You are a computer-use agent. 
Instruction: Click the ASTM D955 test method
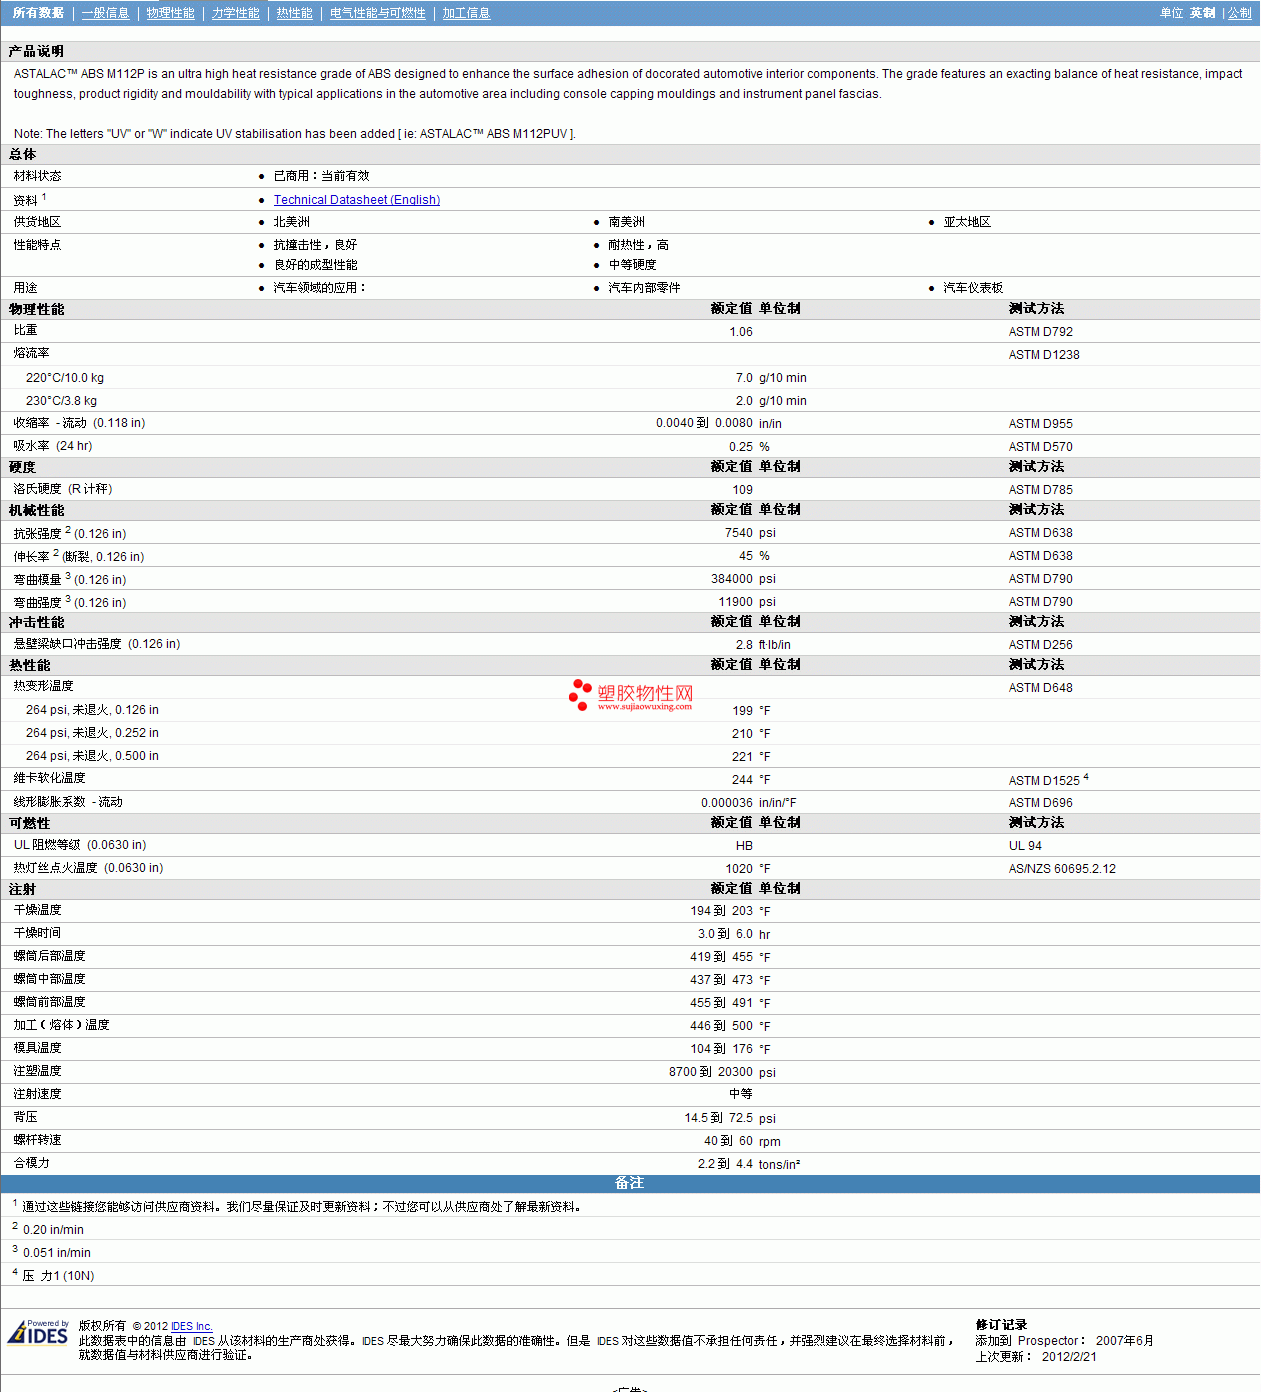[x=1041, y=424]
